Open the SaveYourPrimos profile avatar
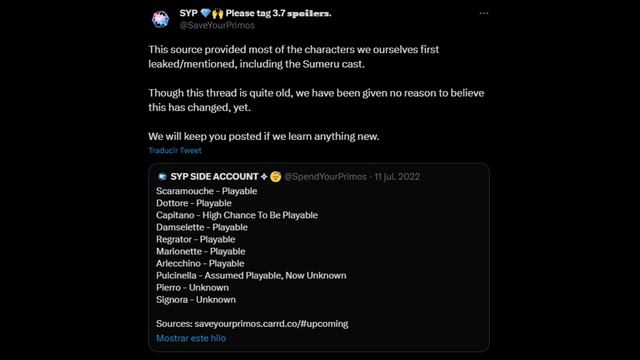640x360 pixels. pos(160,19)
